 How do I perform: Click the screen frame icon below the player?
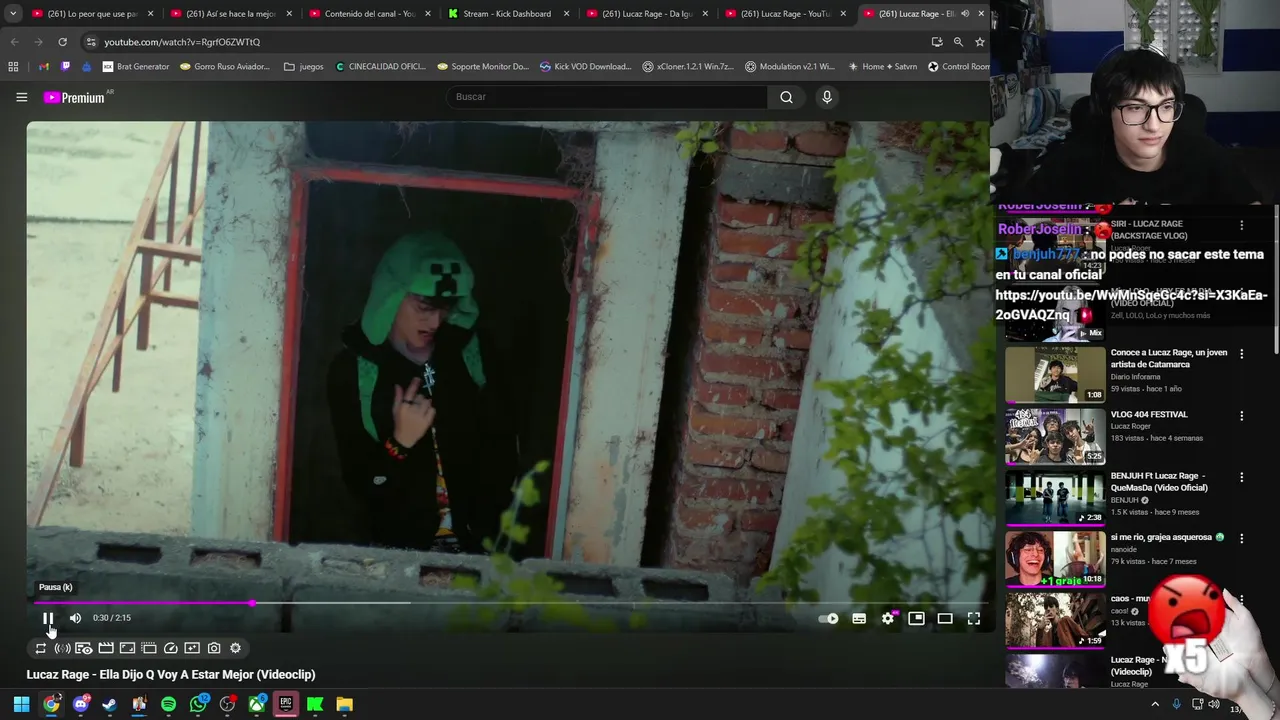(127, 648)
